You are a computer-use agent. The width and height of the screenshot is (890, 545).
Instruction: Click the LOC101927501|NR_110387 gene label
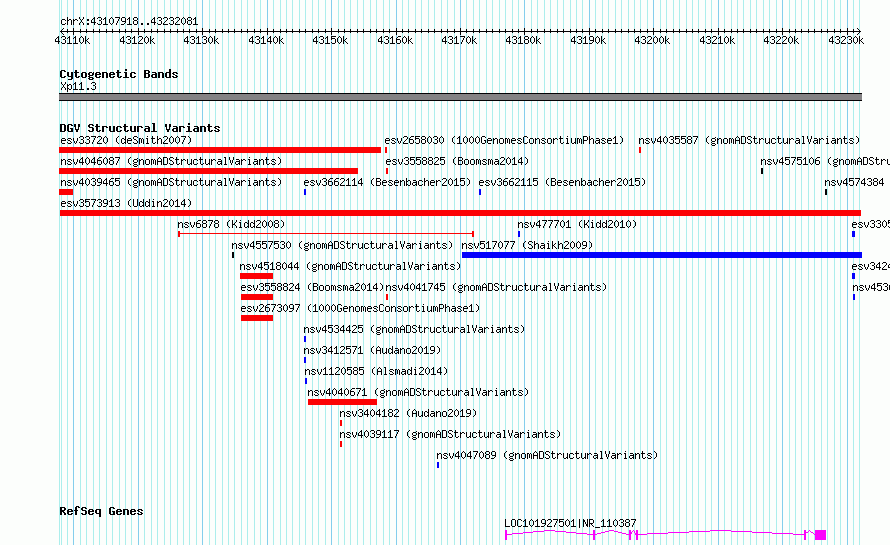pyautogui.click(x=570, y=523)
